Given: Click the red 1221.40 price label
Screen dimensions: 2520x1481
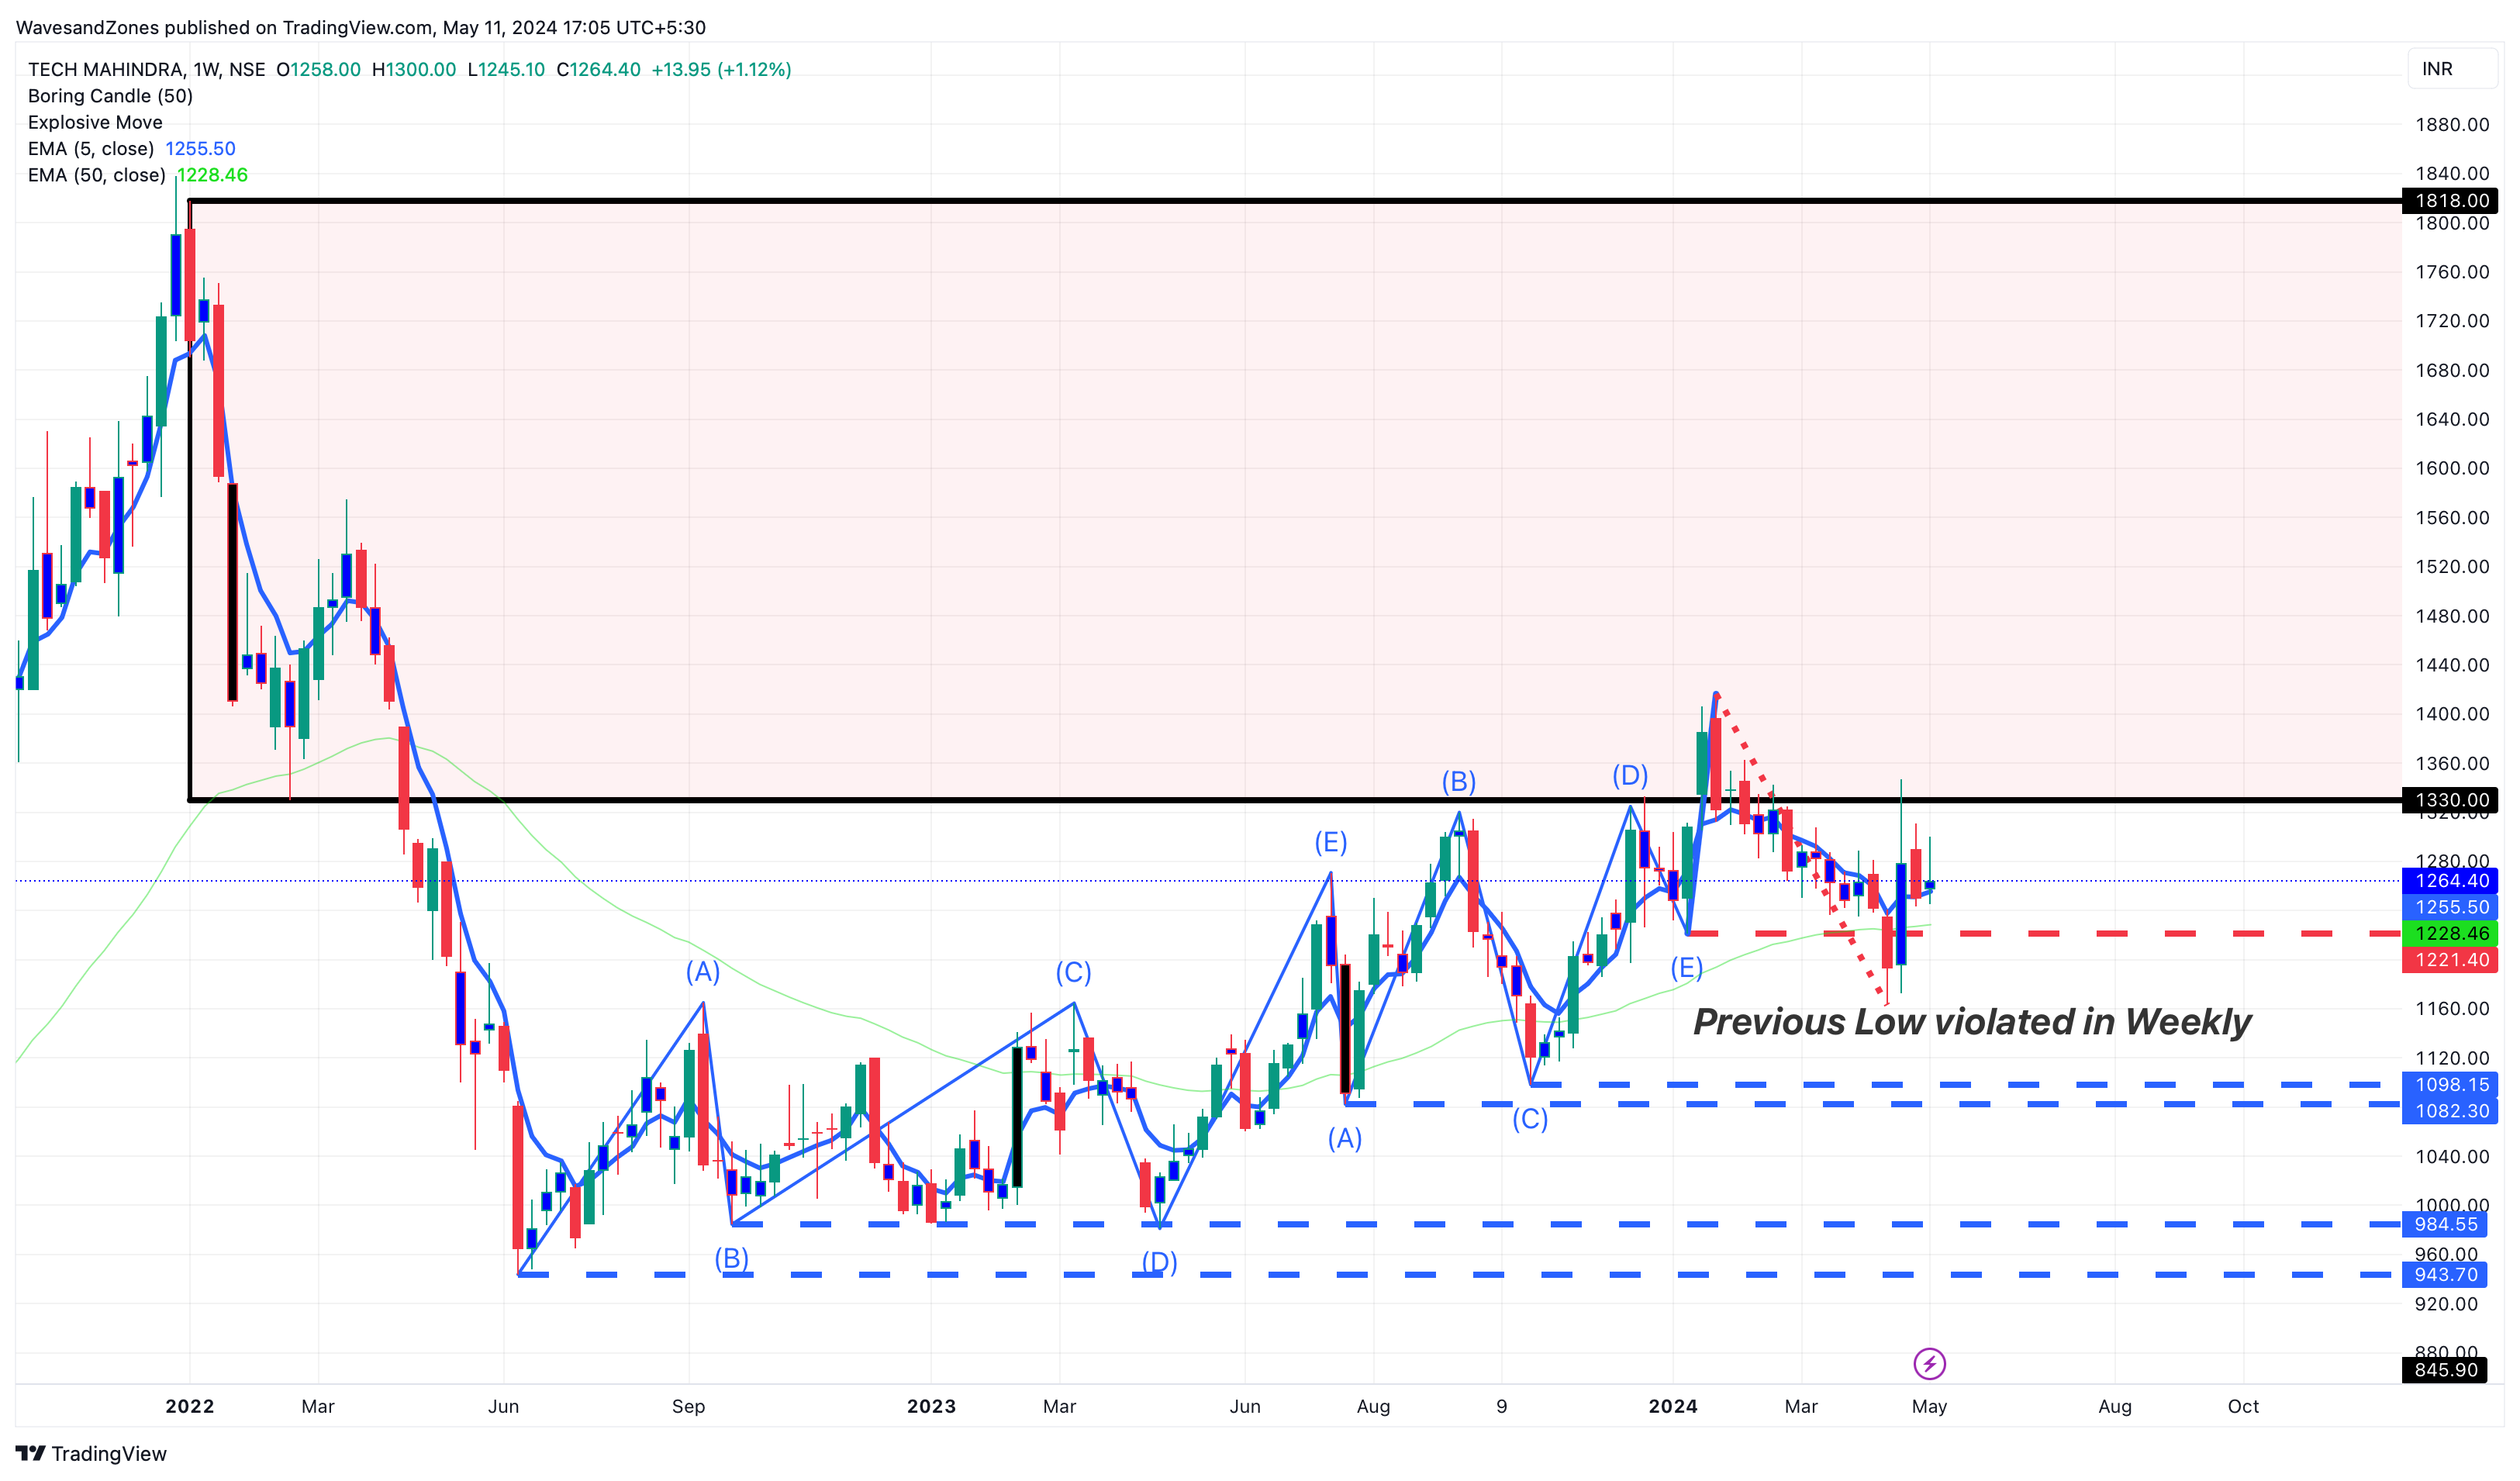Looking at the screenshot, I should tap(2450, 960).
